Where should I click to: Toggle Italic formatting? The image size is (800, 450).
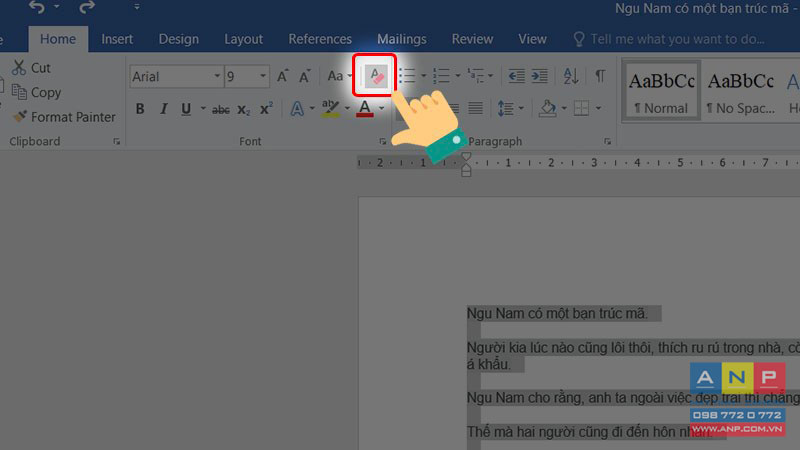163,109
